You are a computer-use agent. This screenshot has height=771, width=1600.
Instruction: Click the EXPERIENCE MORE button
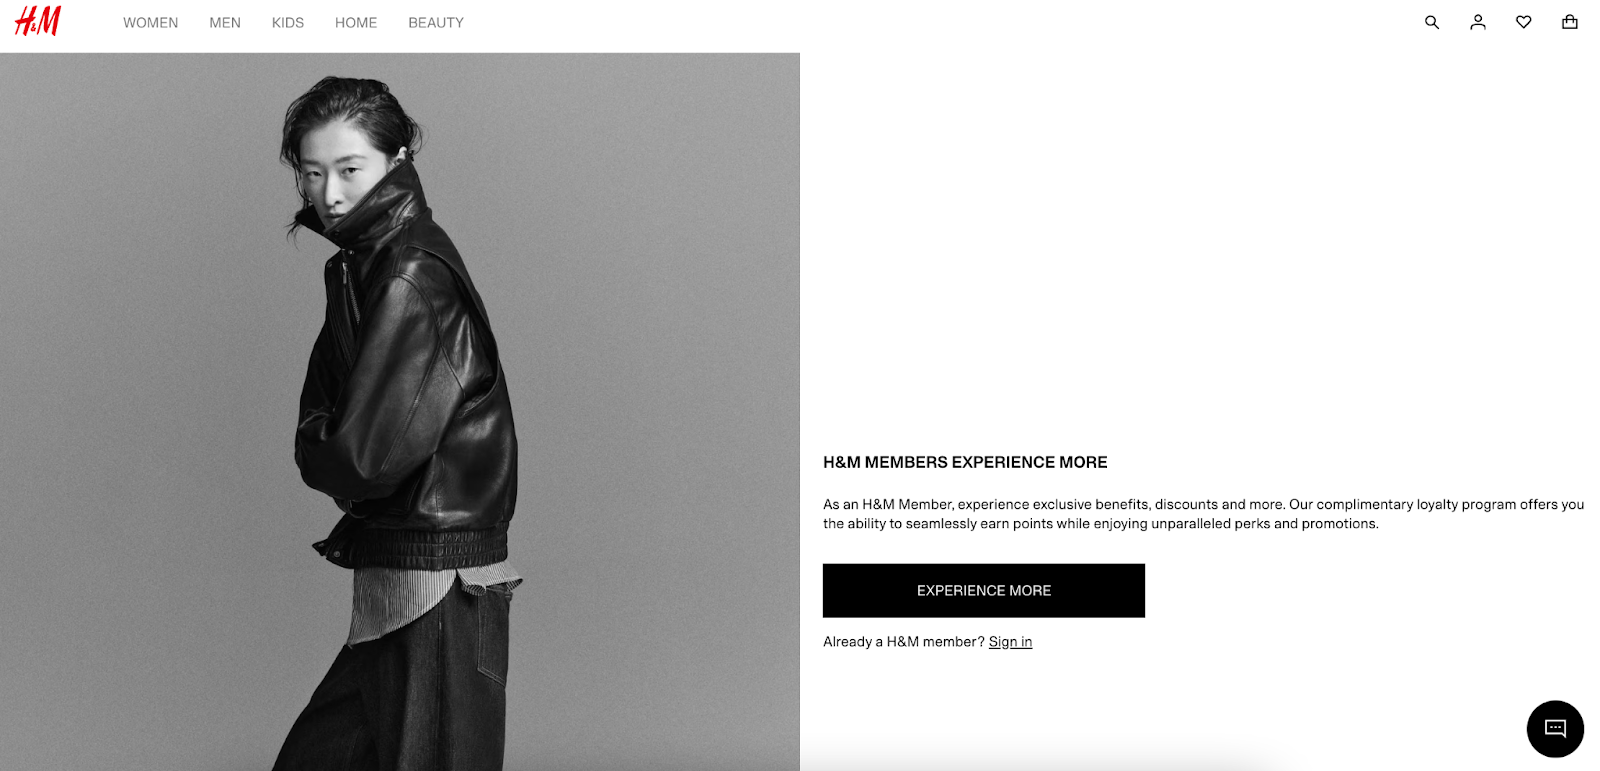pos(984,590)
